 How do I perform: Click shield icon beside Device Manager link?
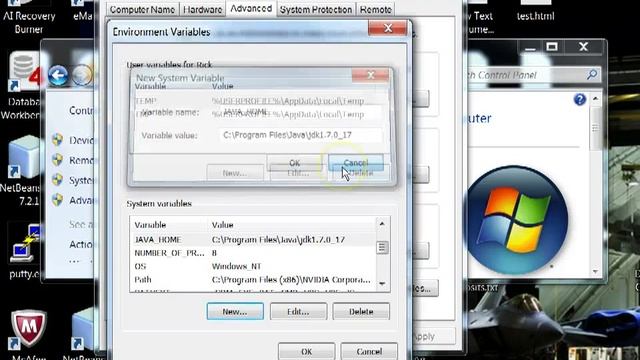[58, 140]
